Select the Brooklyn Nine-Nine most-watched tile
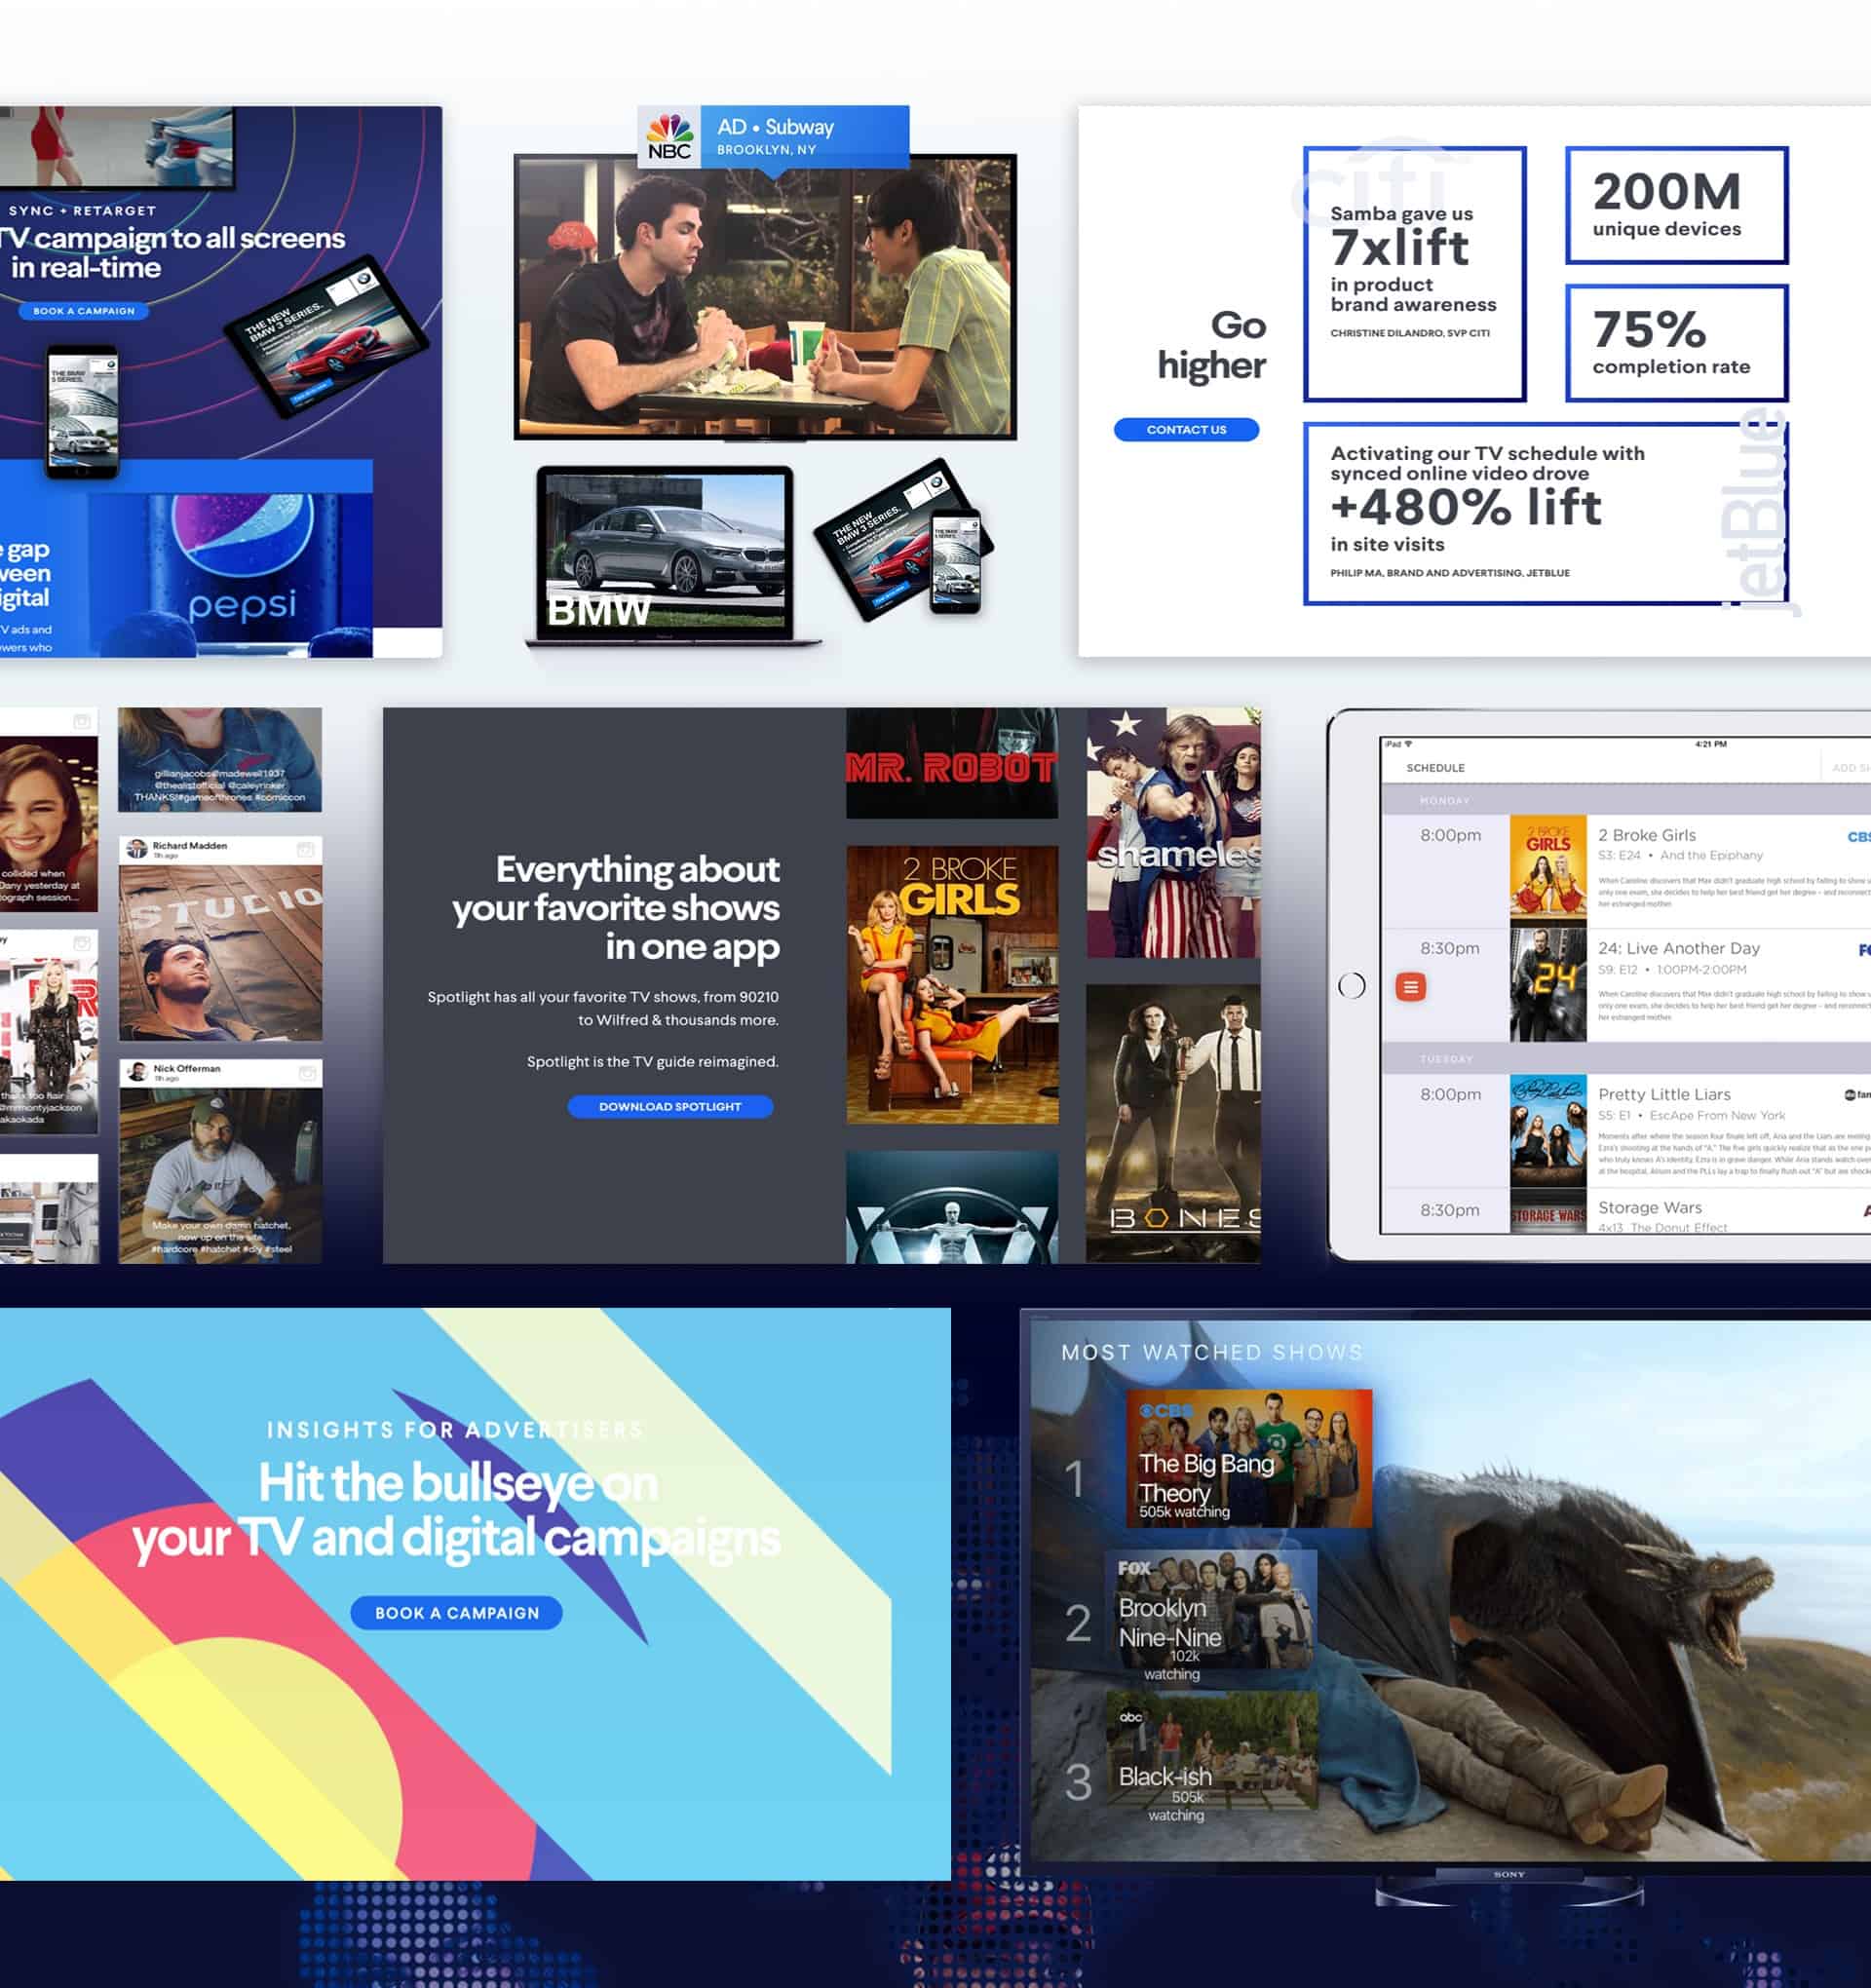The image size is (1871, 1988). pyautogui.click(x=1211, y=1610)
